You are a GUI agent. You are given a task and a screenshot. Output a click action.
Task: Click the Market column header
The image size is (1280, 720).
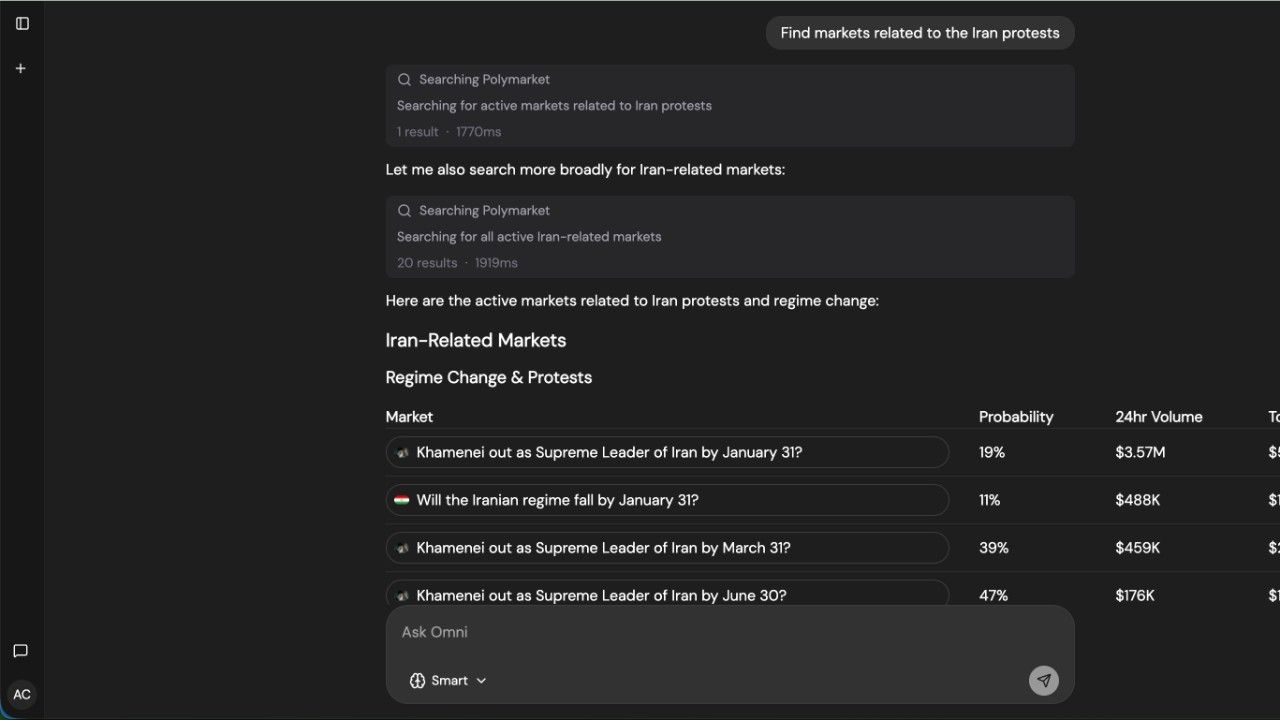[409, 417]
